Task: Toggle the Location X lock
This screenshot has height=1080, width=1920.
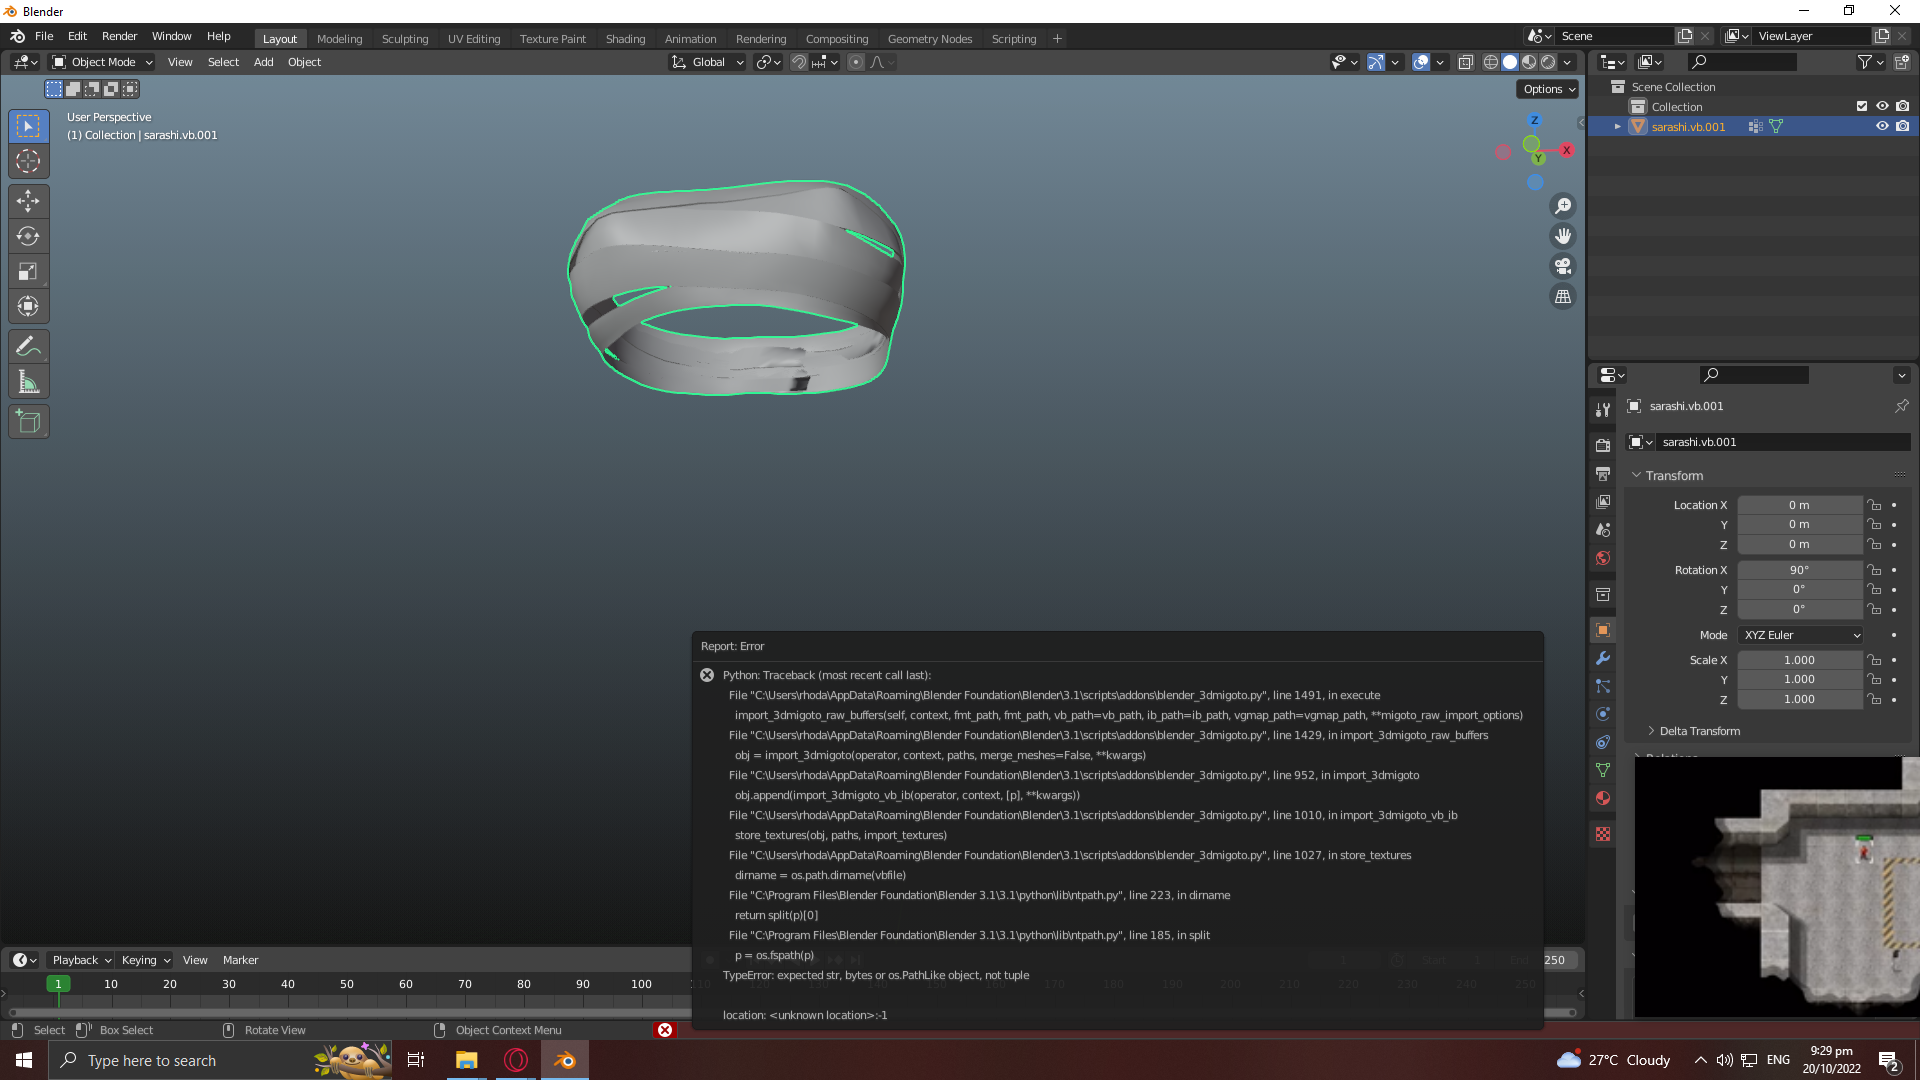Action: coord(1875,505)
